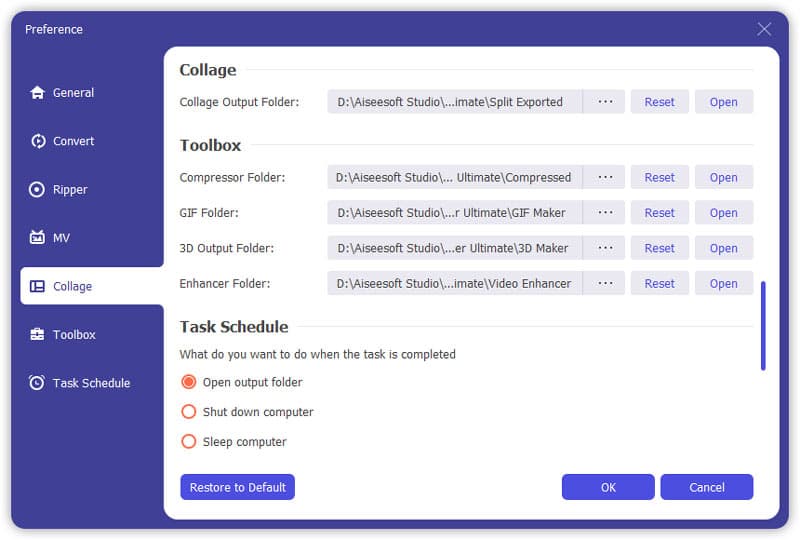This screenshot has height=540, width=800.
Task: Click the Toolbox briefcase icon
Action: click(37, 334)
